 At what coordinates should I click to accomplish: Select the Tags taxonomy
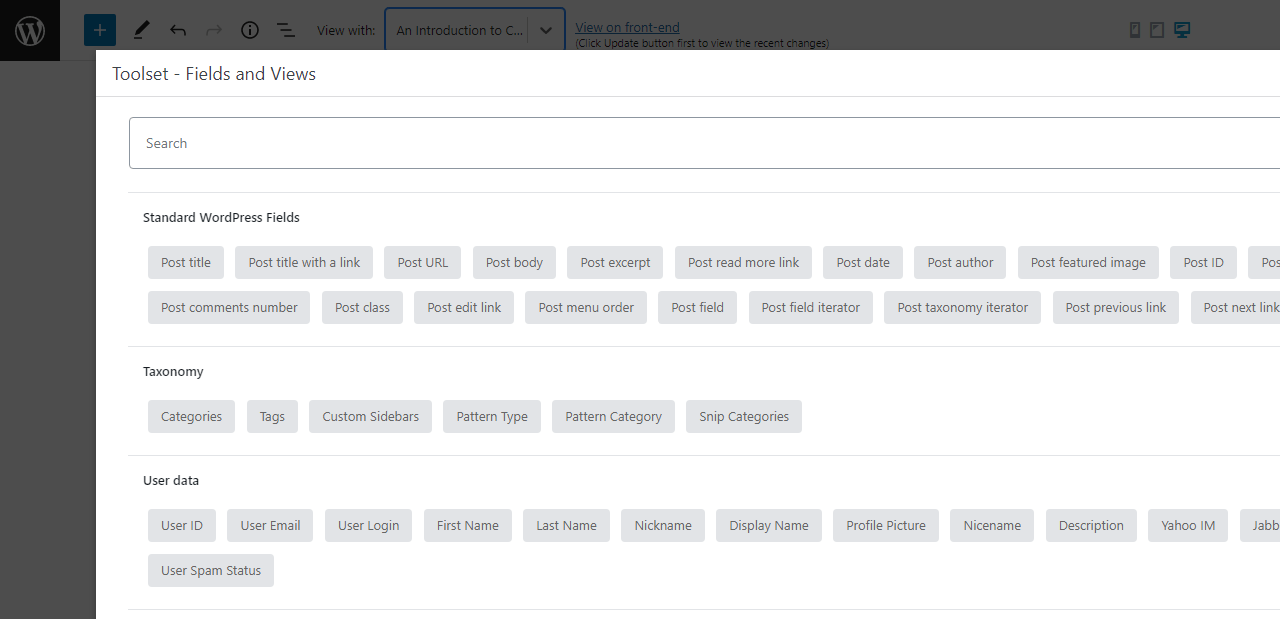272,416
